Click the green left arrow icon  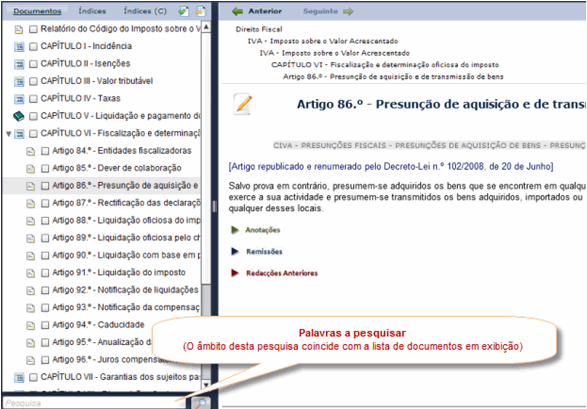pos(237,12)
